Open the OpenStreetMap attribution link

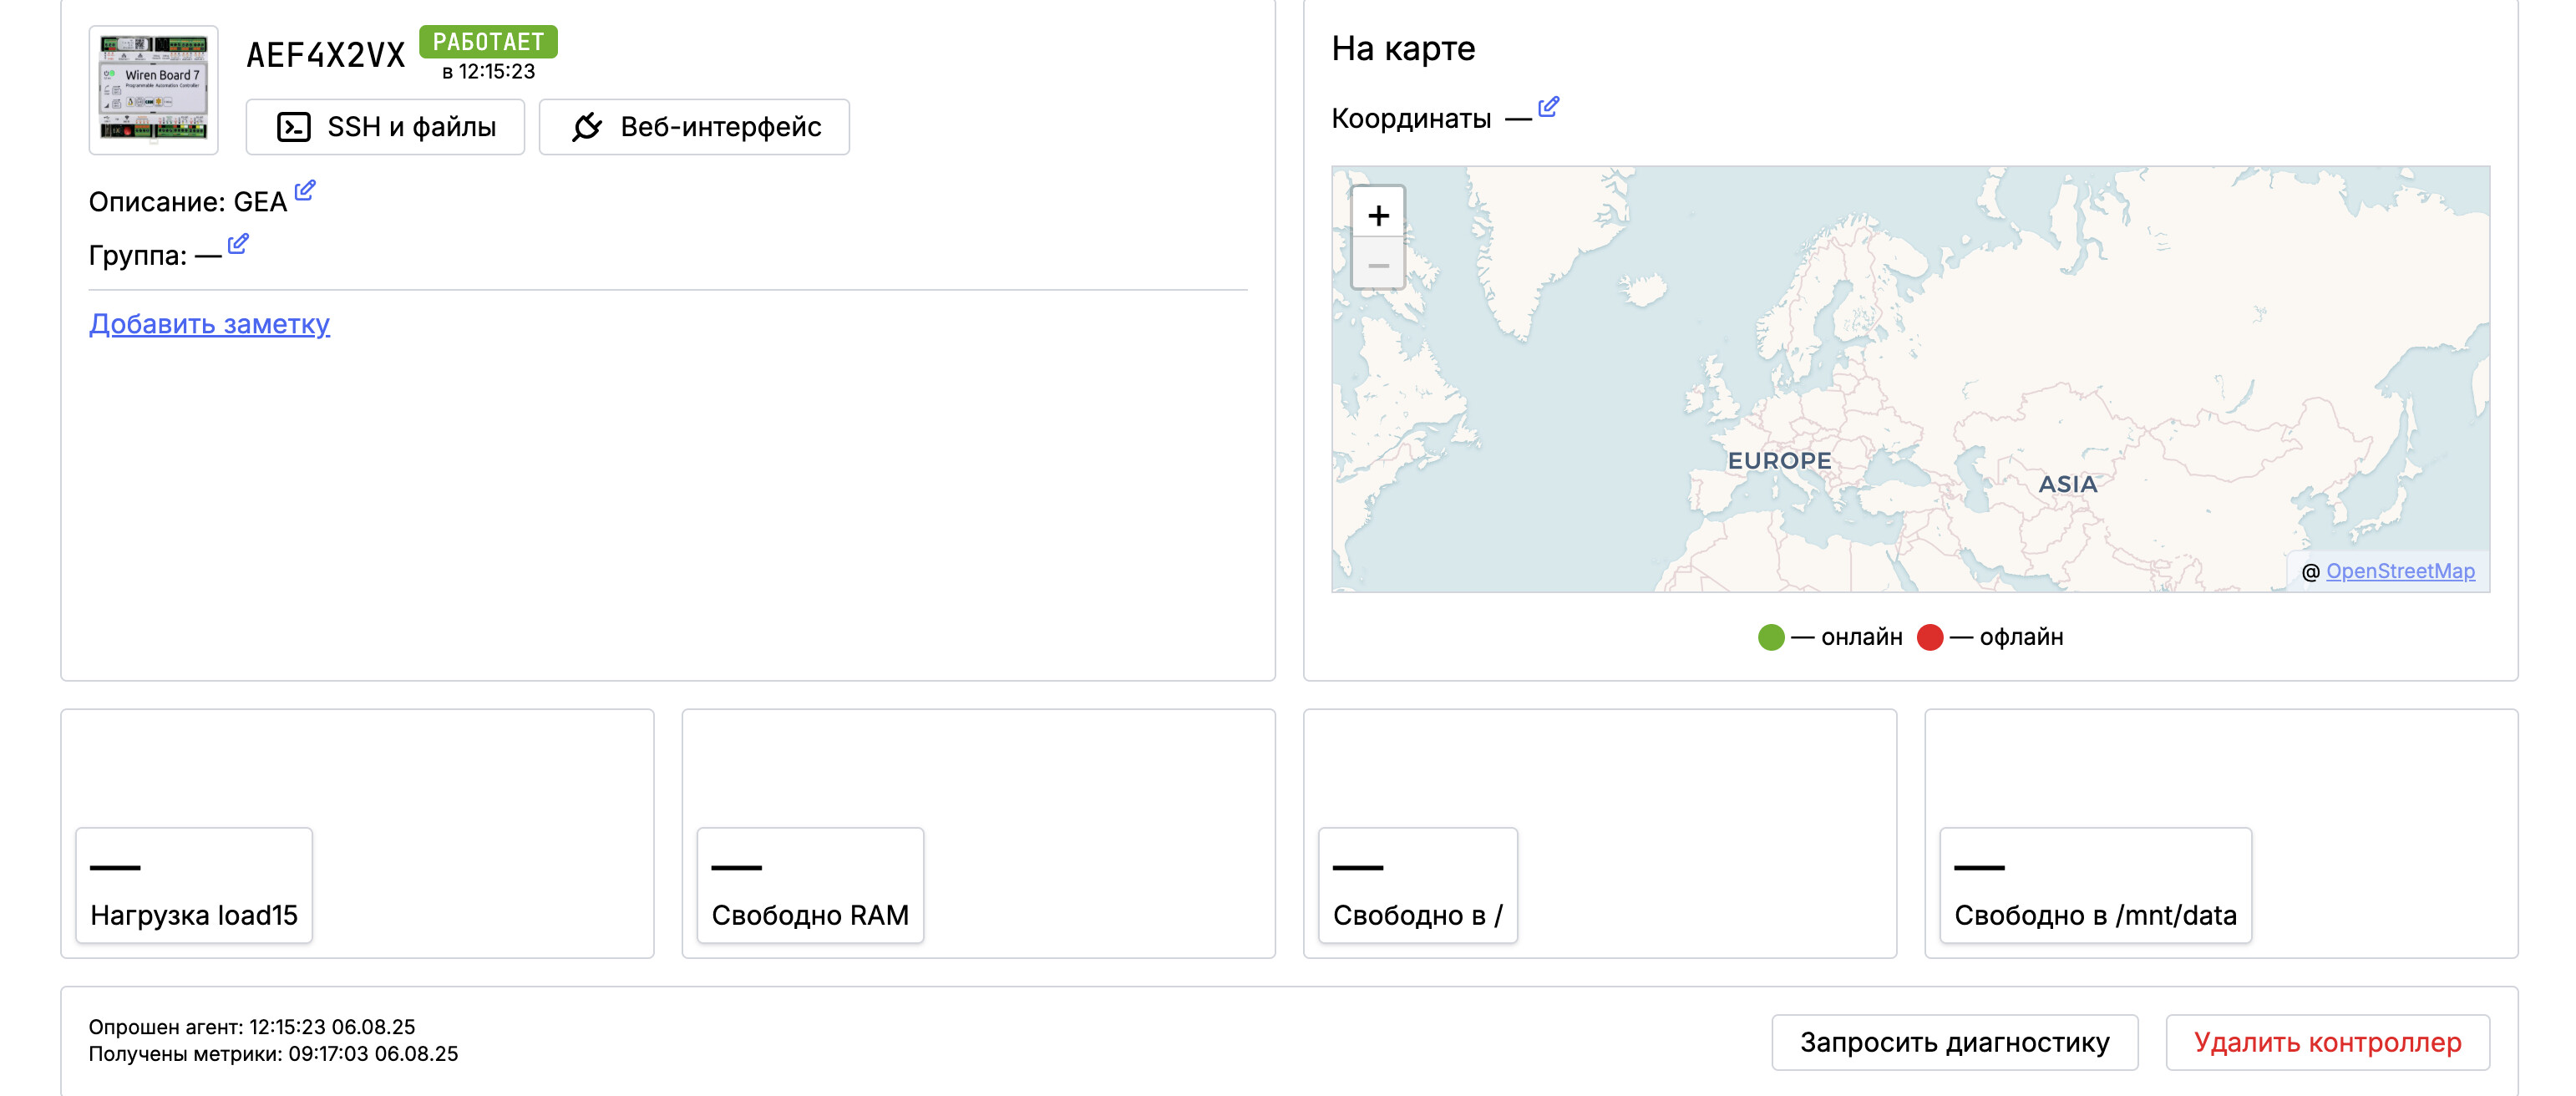coord(2400,571)
